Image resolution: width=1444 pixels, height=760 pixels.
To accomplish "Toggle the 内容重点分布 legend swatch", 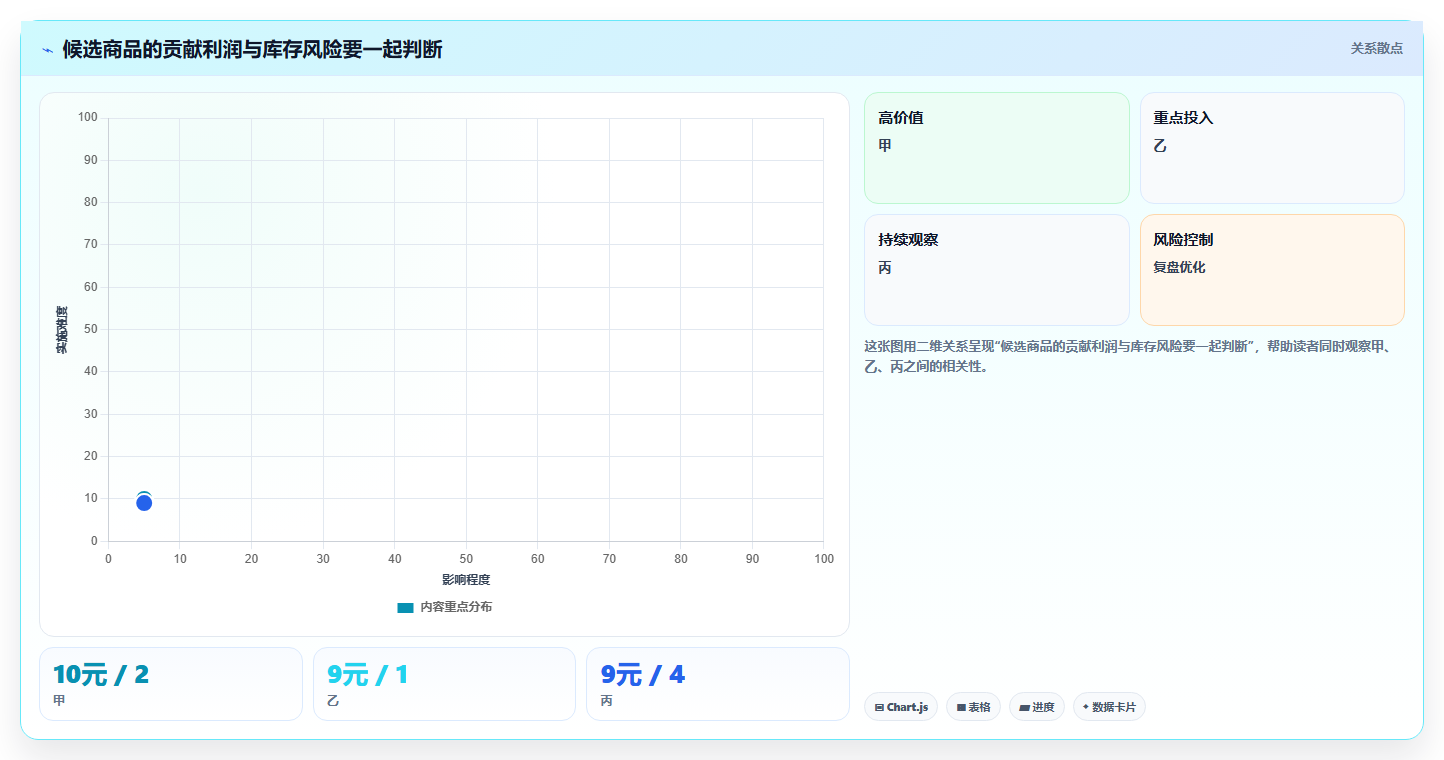I will click(x=405, y=608).
